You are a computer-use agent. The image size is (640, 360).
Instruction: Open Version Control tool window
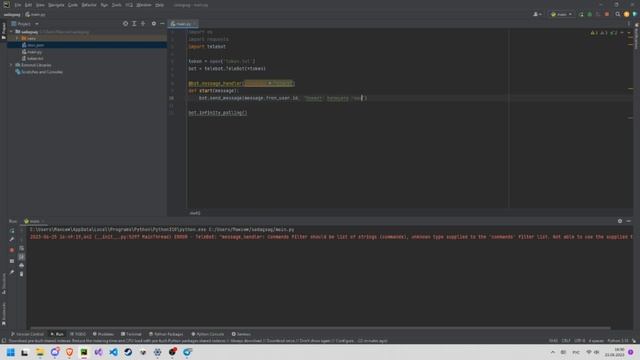tap(27, 334)
